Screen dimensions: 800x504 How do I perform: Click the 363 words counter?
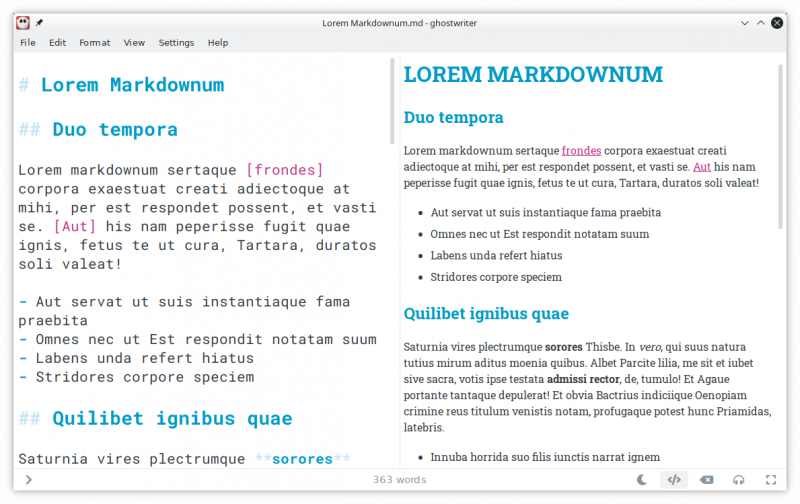(x=399, y=480)
